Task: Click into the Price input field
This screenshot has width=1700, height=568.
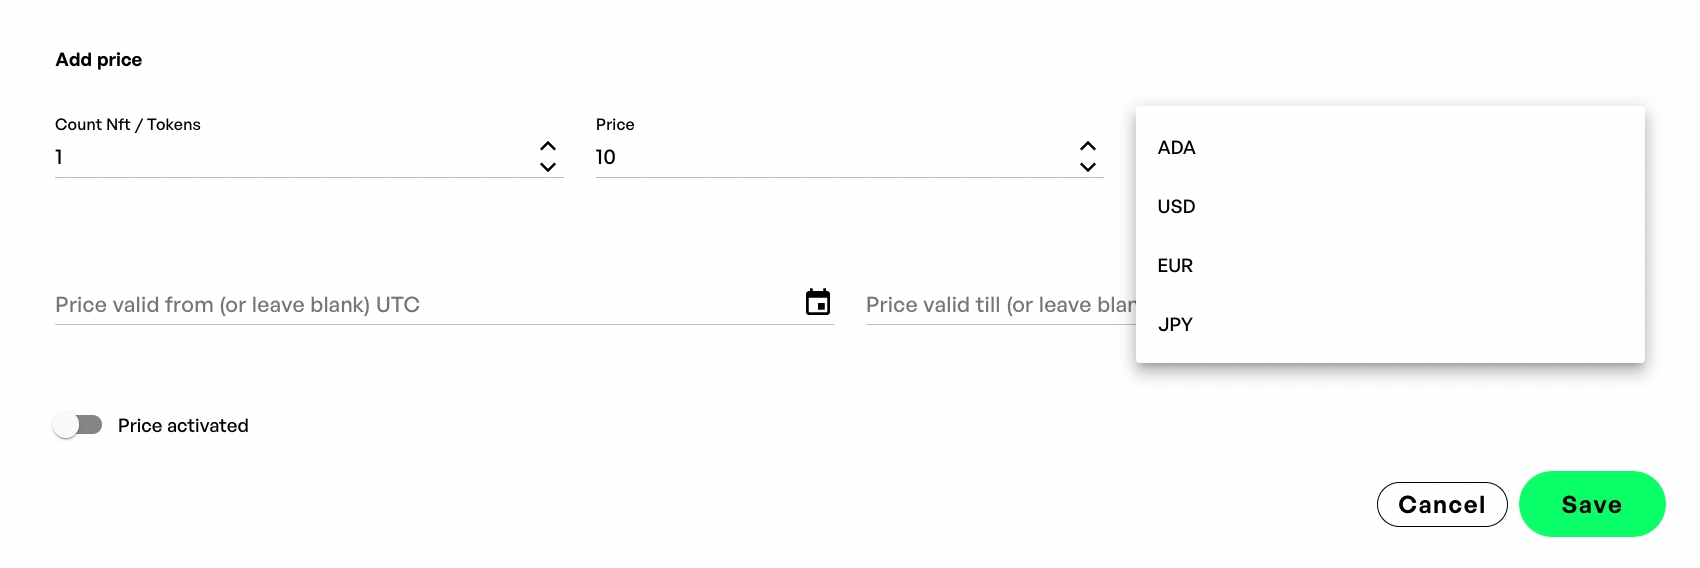Action: (x=830, y=157)
